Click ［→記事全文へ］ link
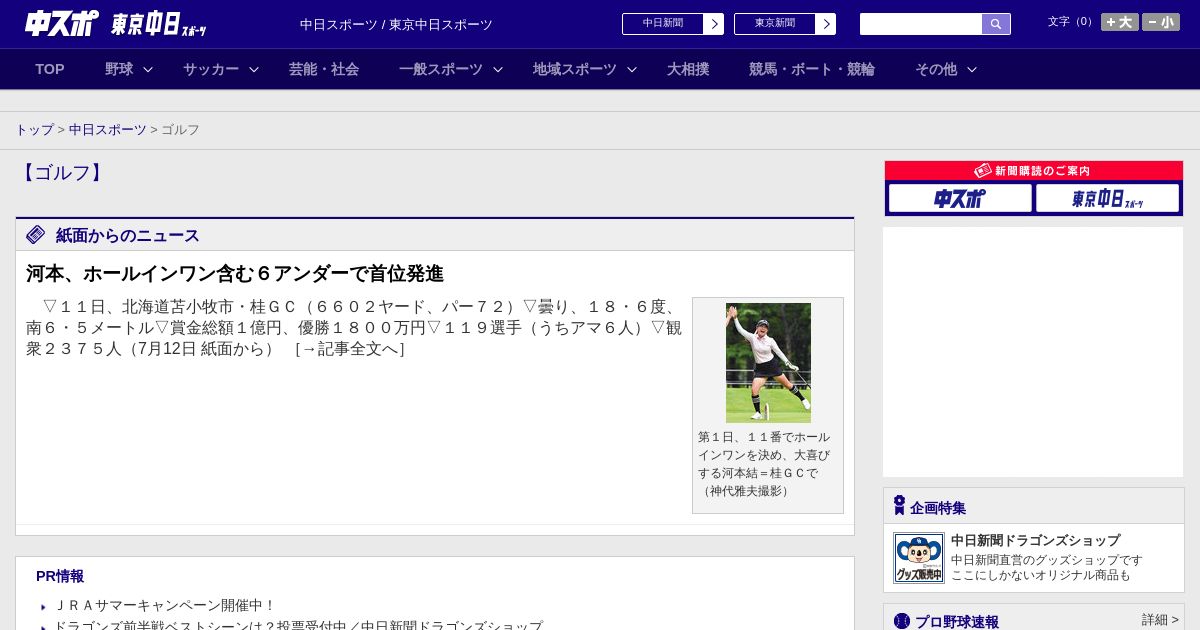 point(350,349)
